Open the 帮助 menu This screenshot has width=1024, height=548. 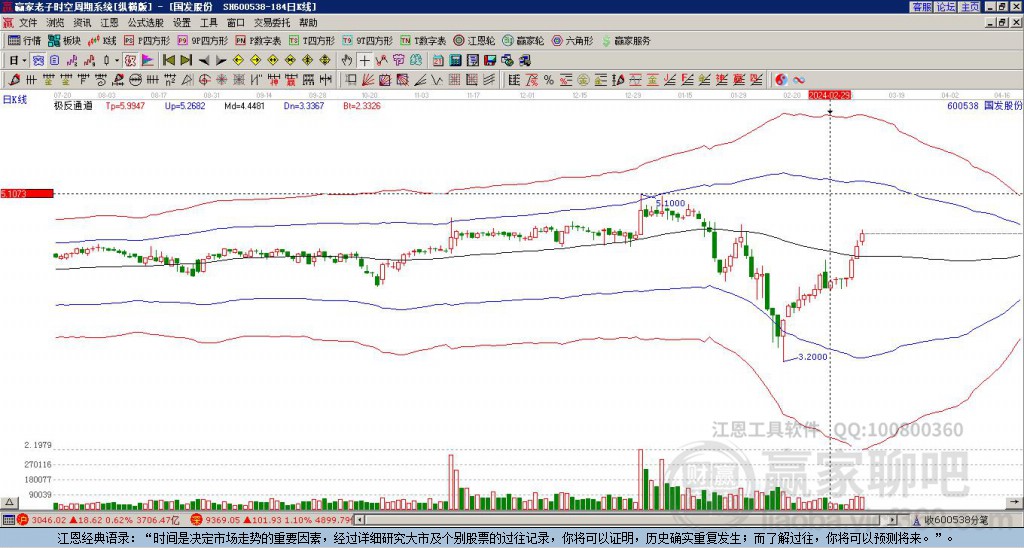308,23
